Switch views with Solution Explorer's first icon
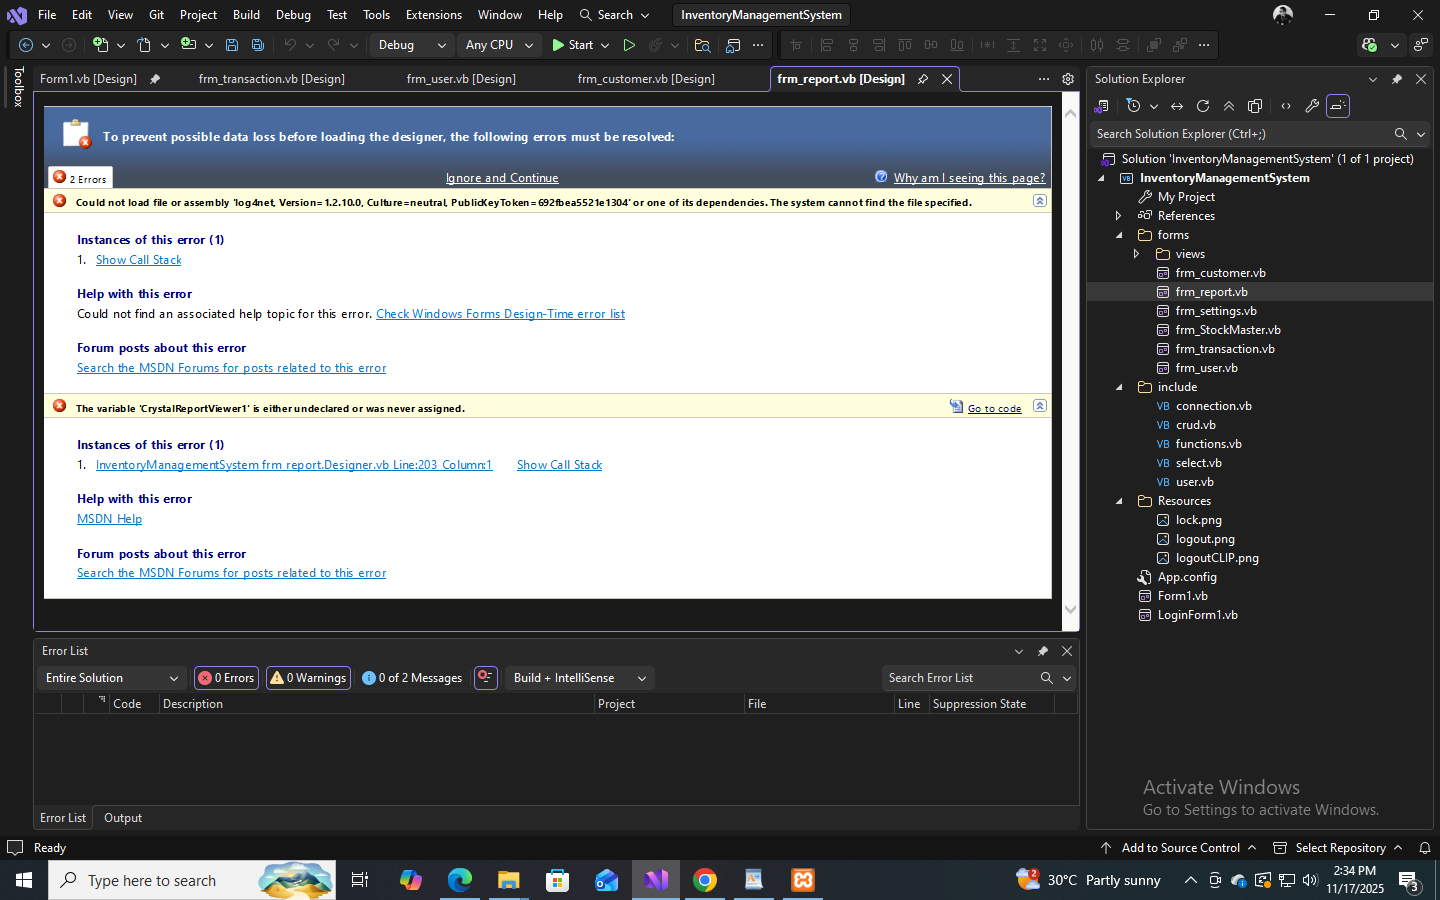1440x900 pixels. (1102, 106)
